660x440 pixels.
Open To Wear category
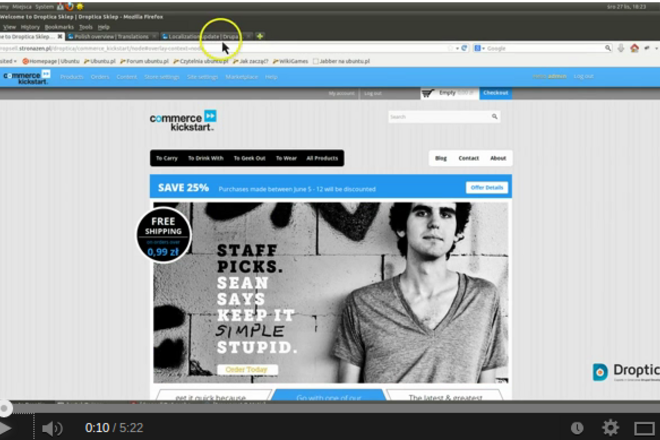(286, 158)
